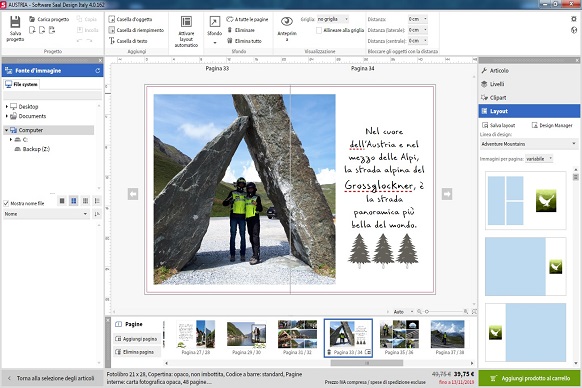The width and height of the screenshot is (582, 388).
Task: Open Design Manager
Action: pyautogui.click(x=552, y=125)
